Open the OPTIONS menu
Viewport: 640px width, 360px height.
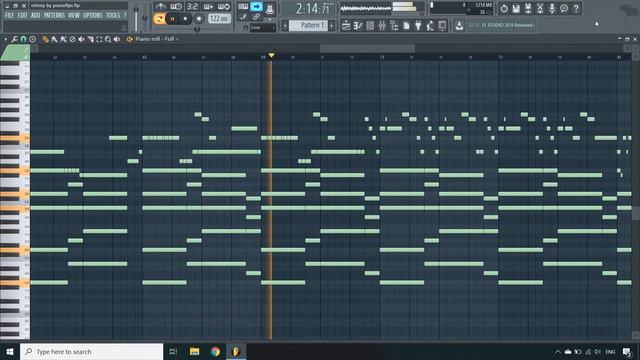93,15
